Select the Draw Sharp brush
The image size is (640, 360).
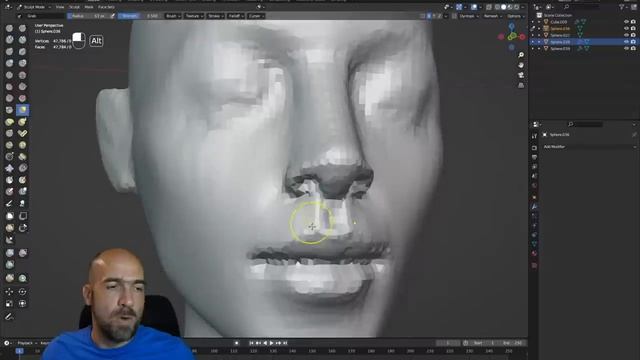coord(22,28)
